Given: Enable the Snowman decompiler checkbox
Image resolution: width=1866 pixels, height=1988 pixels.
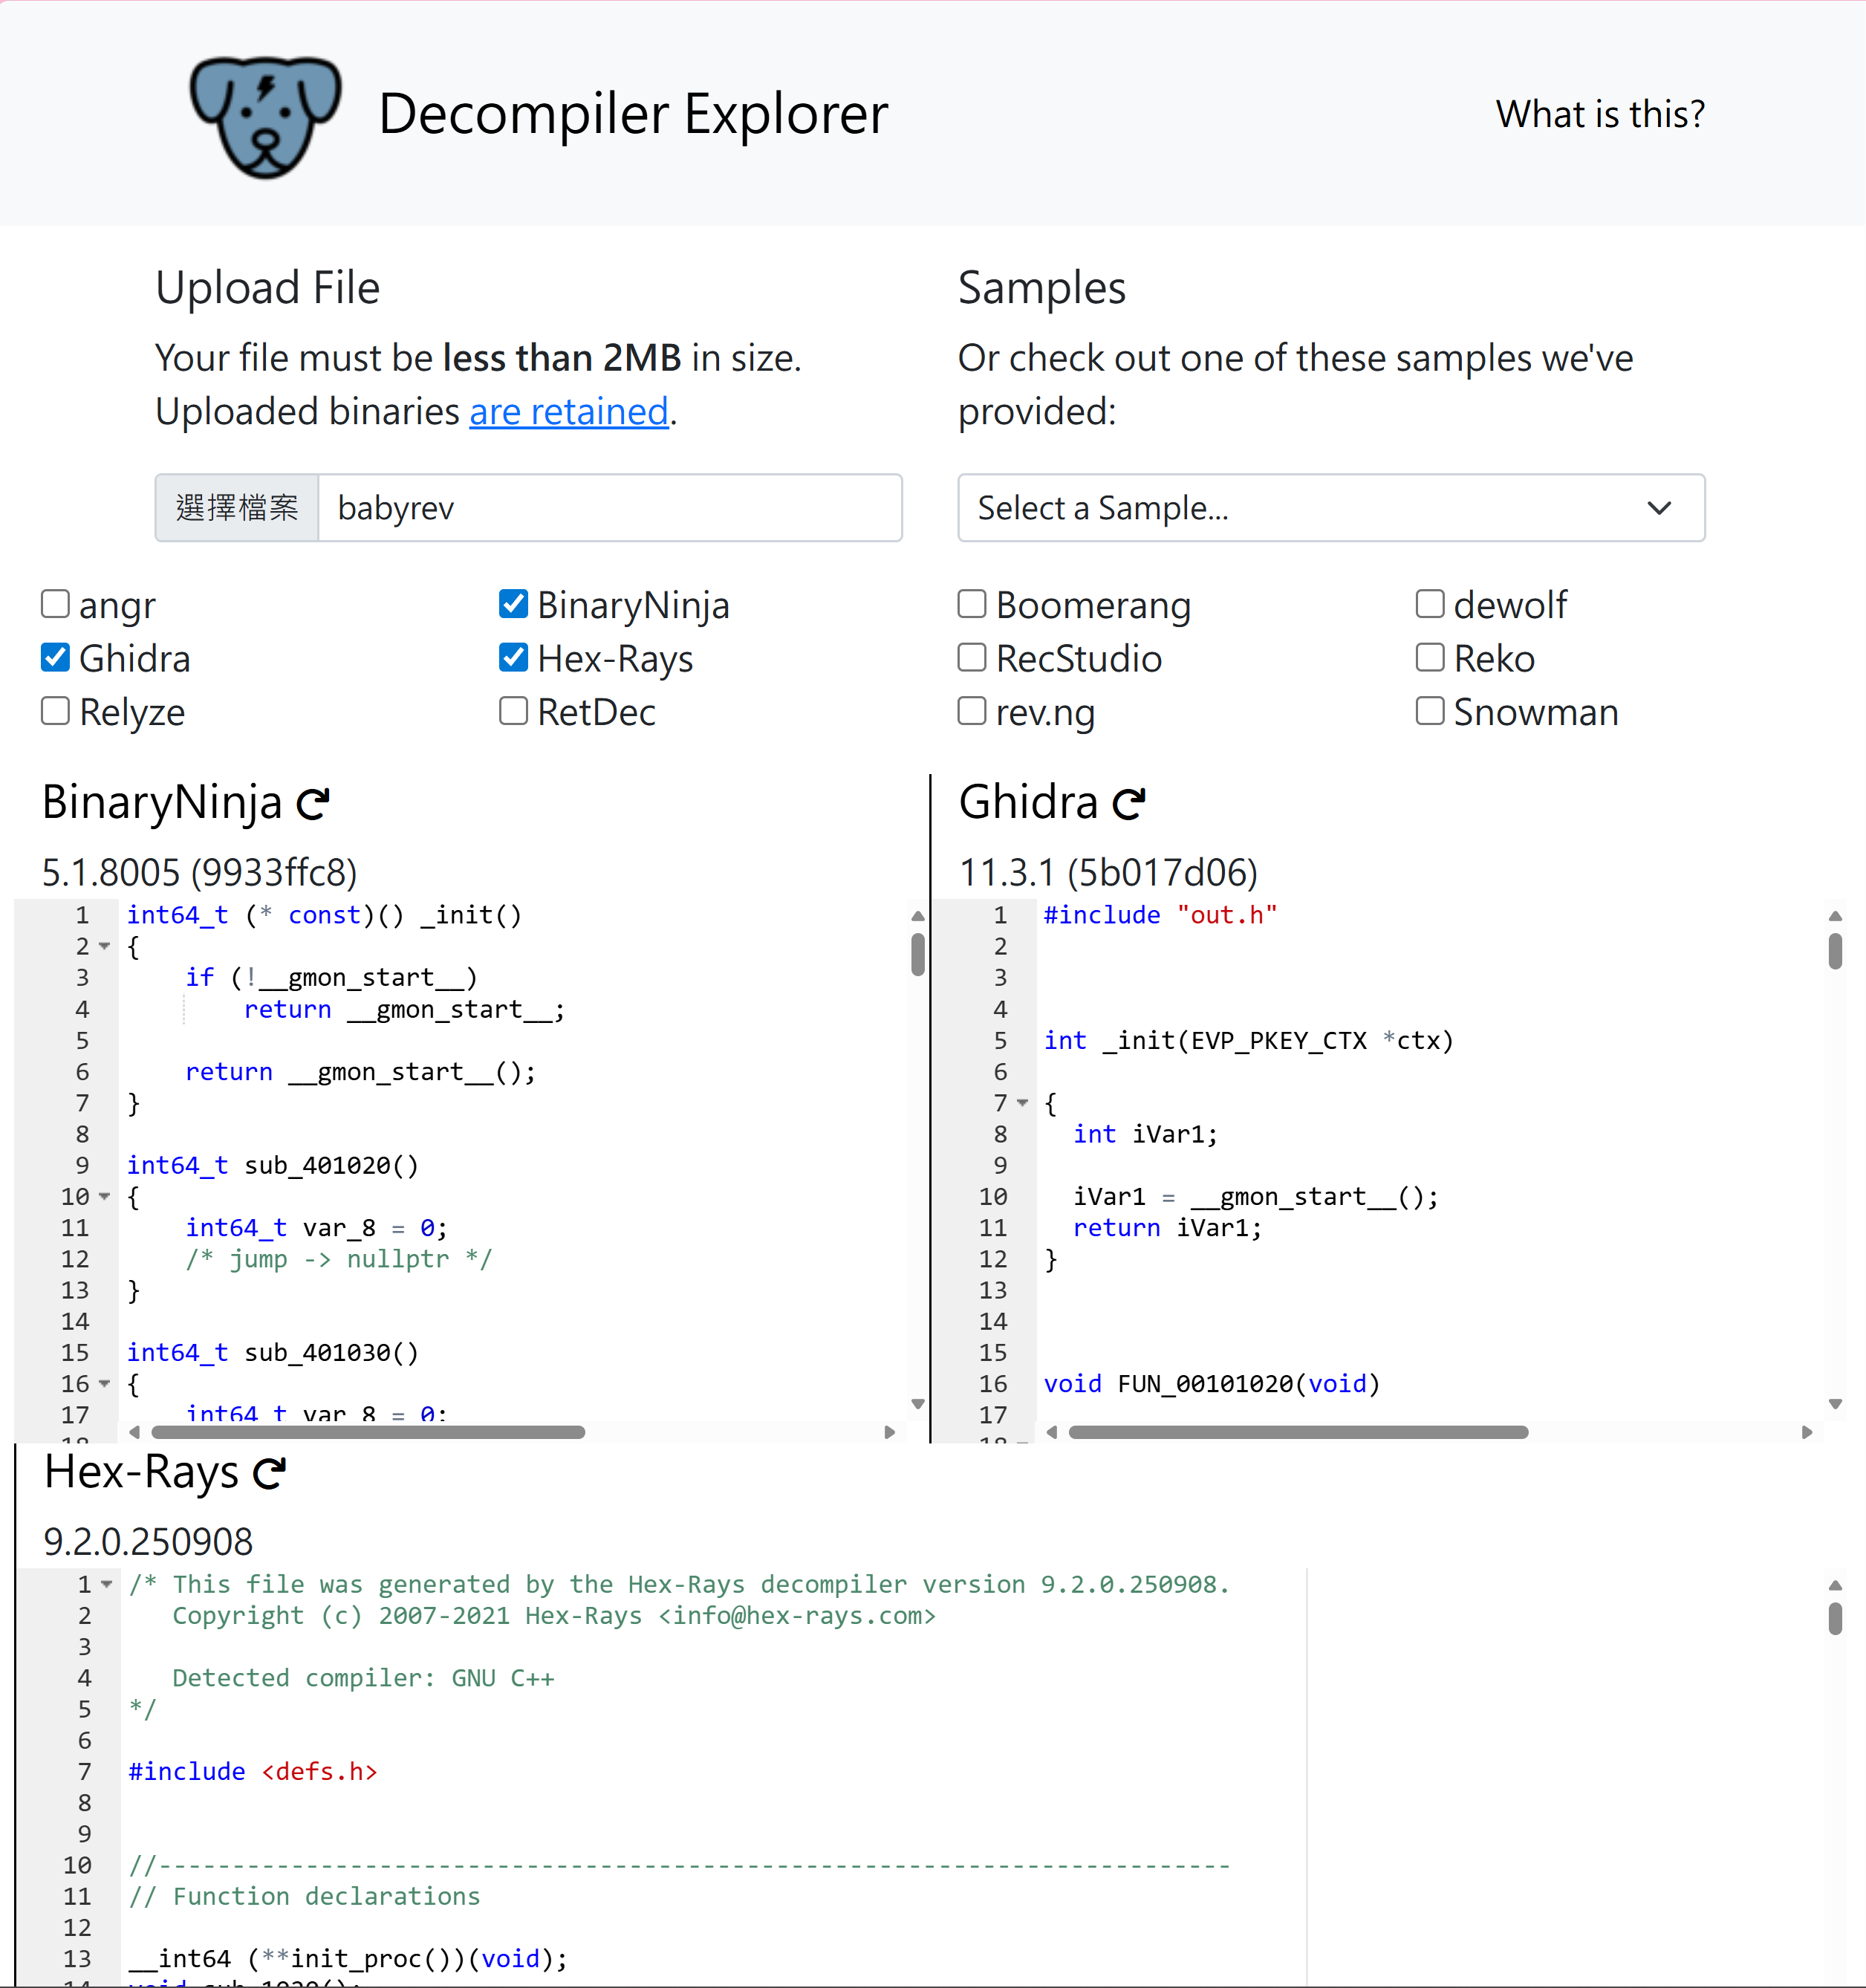Looking at the screenshot, I should (1429, 711).
